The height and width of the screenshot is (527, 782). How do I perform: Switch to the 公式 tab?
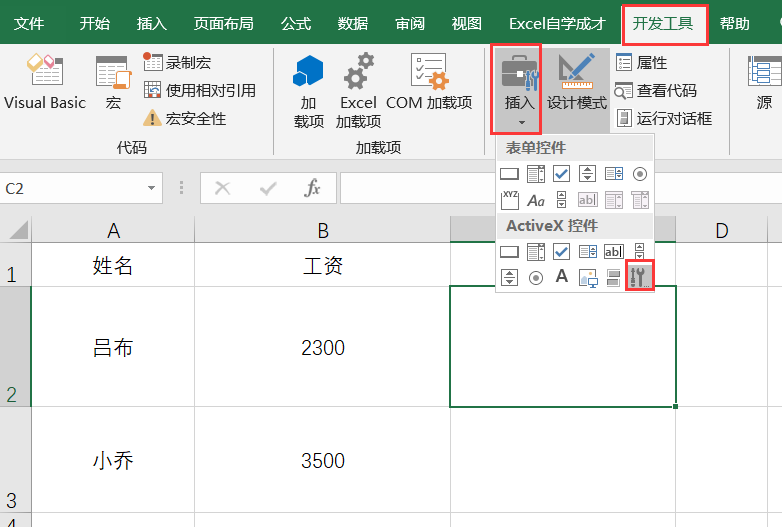(296, 23)
